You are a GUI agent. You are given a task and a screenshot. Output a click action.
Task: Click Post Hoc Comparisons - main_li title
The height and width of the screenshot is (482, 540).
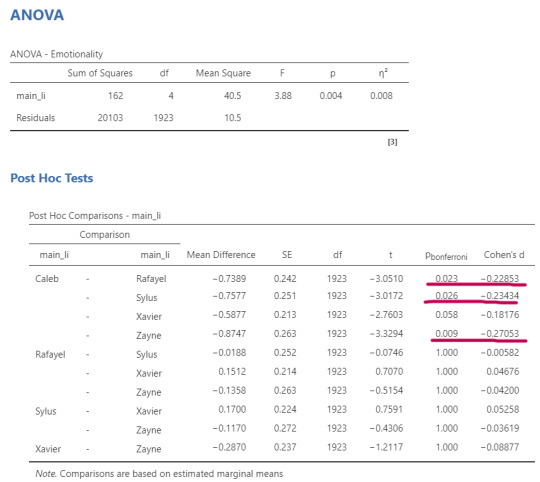point(95,216)
